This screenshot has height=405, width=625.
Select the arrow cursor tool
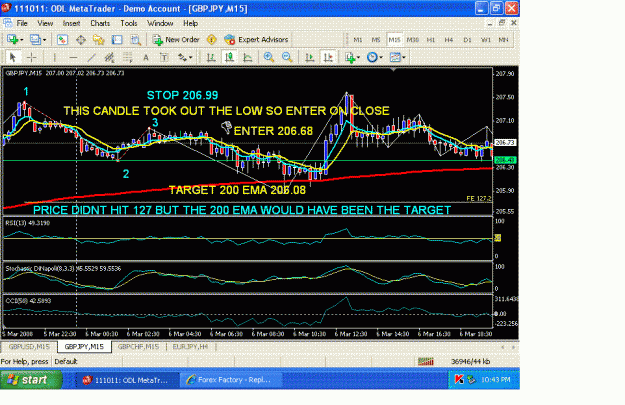(13, 57)
